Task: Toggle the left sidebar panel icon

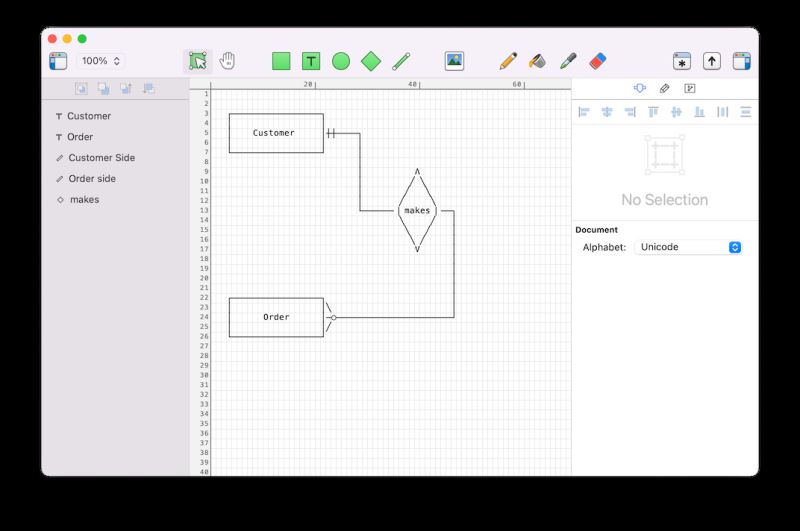Action: pos(58,61)
